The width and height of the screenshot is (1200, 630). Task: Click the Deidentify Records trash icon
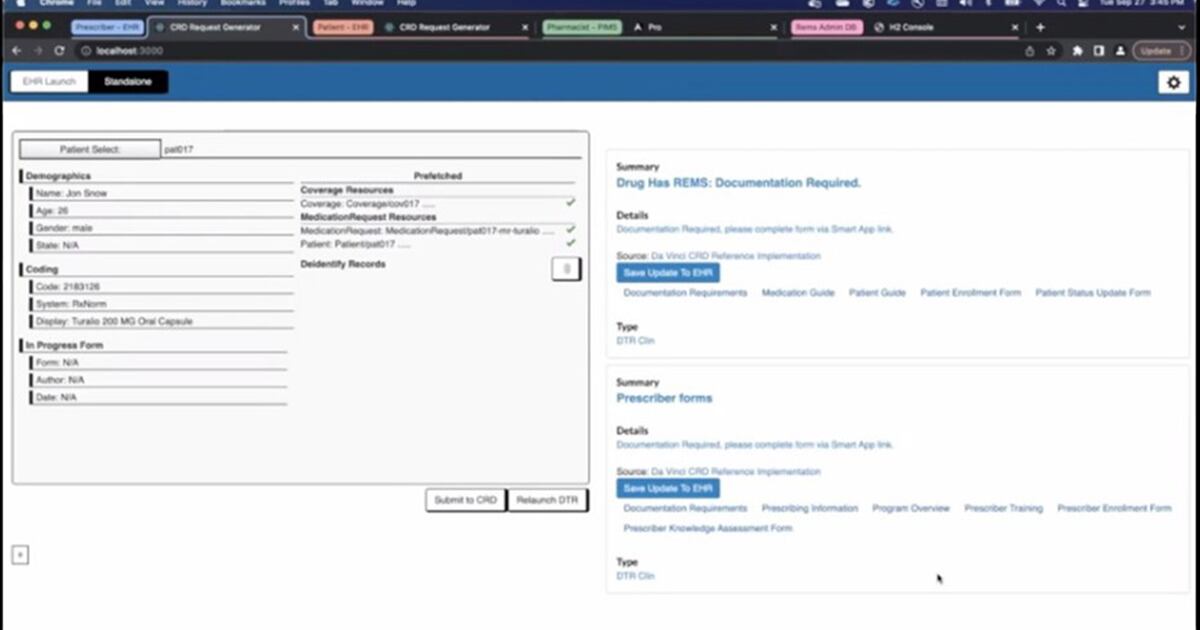(566, 269)
